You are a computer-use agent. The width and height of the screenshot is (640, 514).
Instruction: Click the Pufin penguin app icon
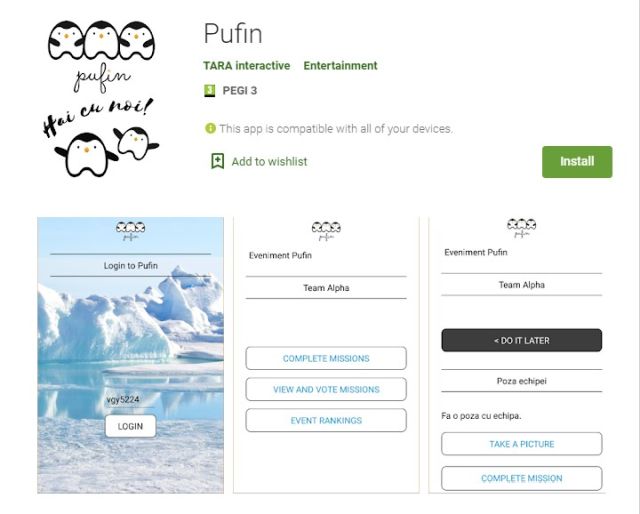[102, 98]
